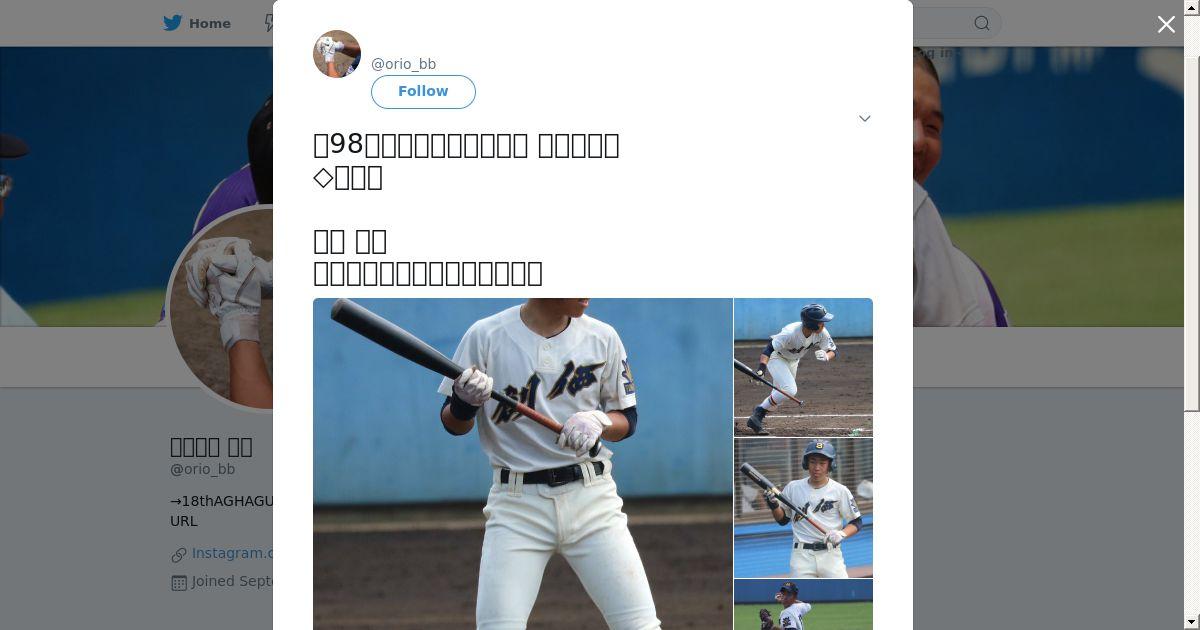Open the thumbnail of player holding bat
This screenshot has width=1200, height=630.
(x=804, y=508)
